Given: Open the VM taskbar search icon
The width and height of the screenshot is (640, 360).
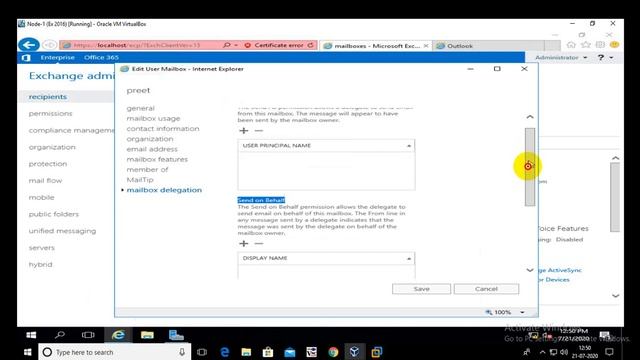Looking at the screenshot, I should 60,335.
